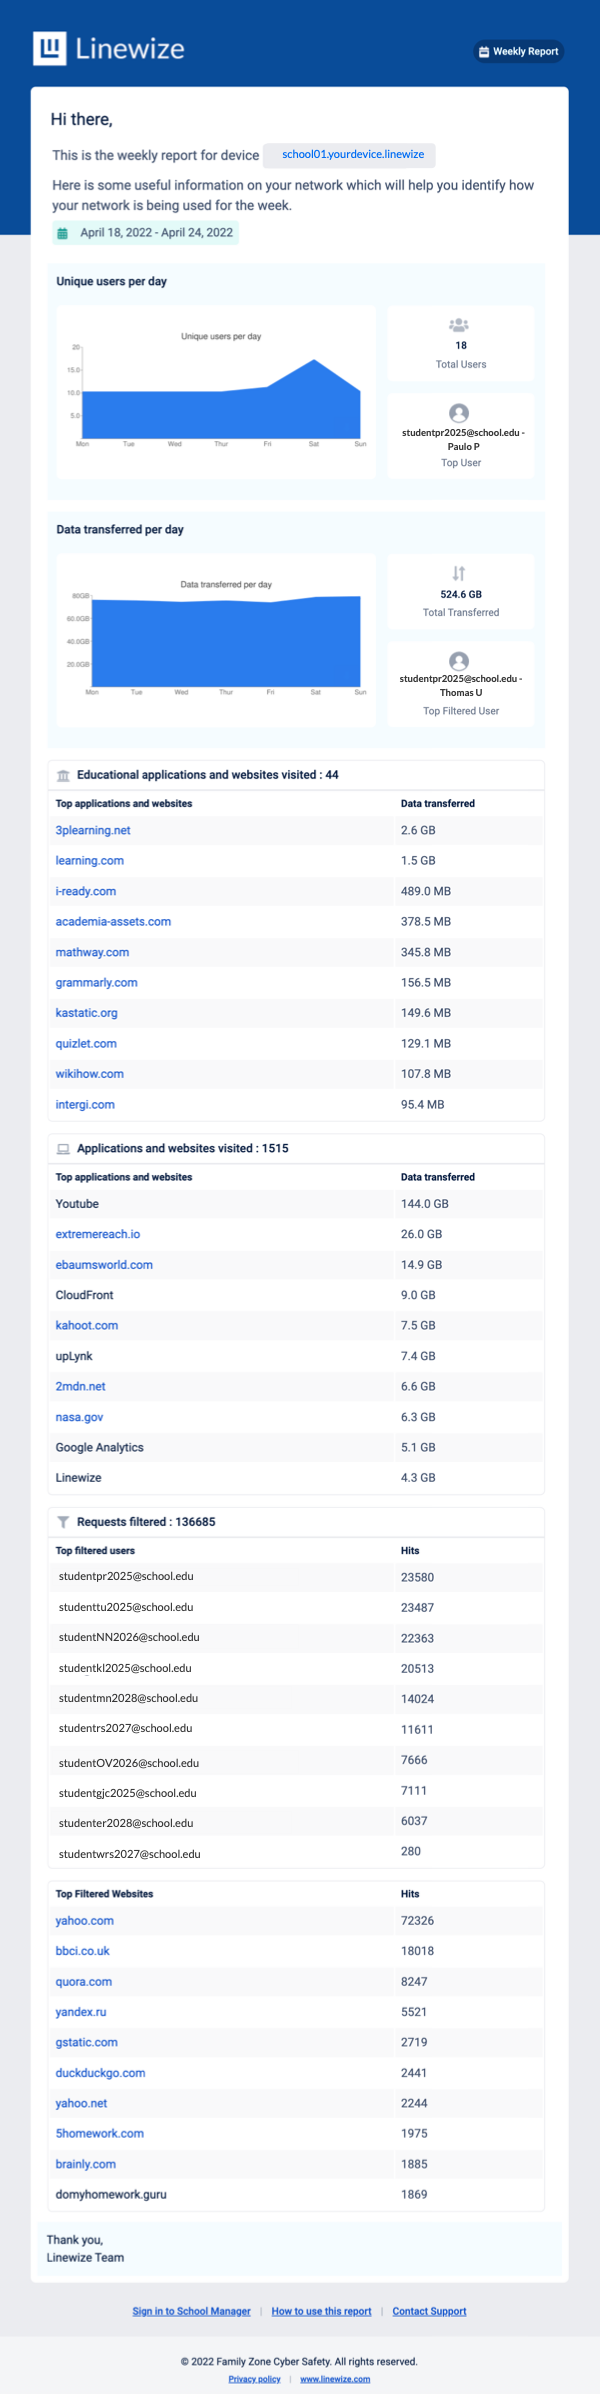Select the domyhomework.guru row text
Screen dimensions: 600x2394
[111, 2195]
